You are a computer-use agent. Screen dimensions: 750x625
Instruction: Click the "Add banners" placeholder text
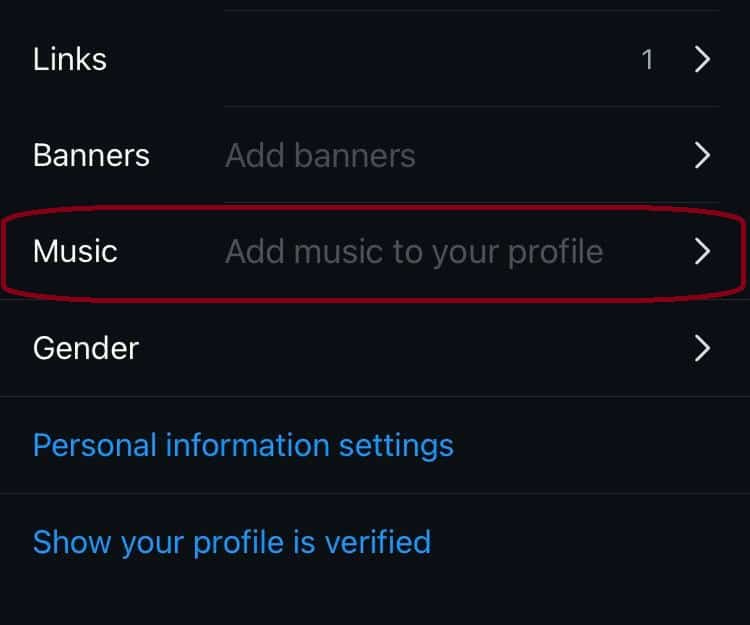coord(320,156)
